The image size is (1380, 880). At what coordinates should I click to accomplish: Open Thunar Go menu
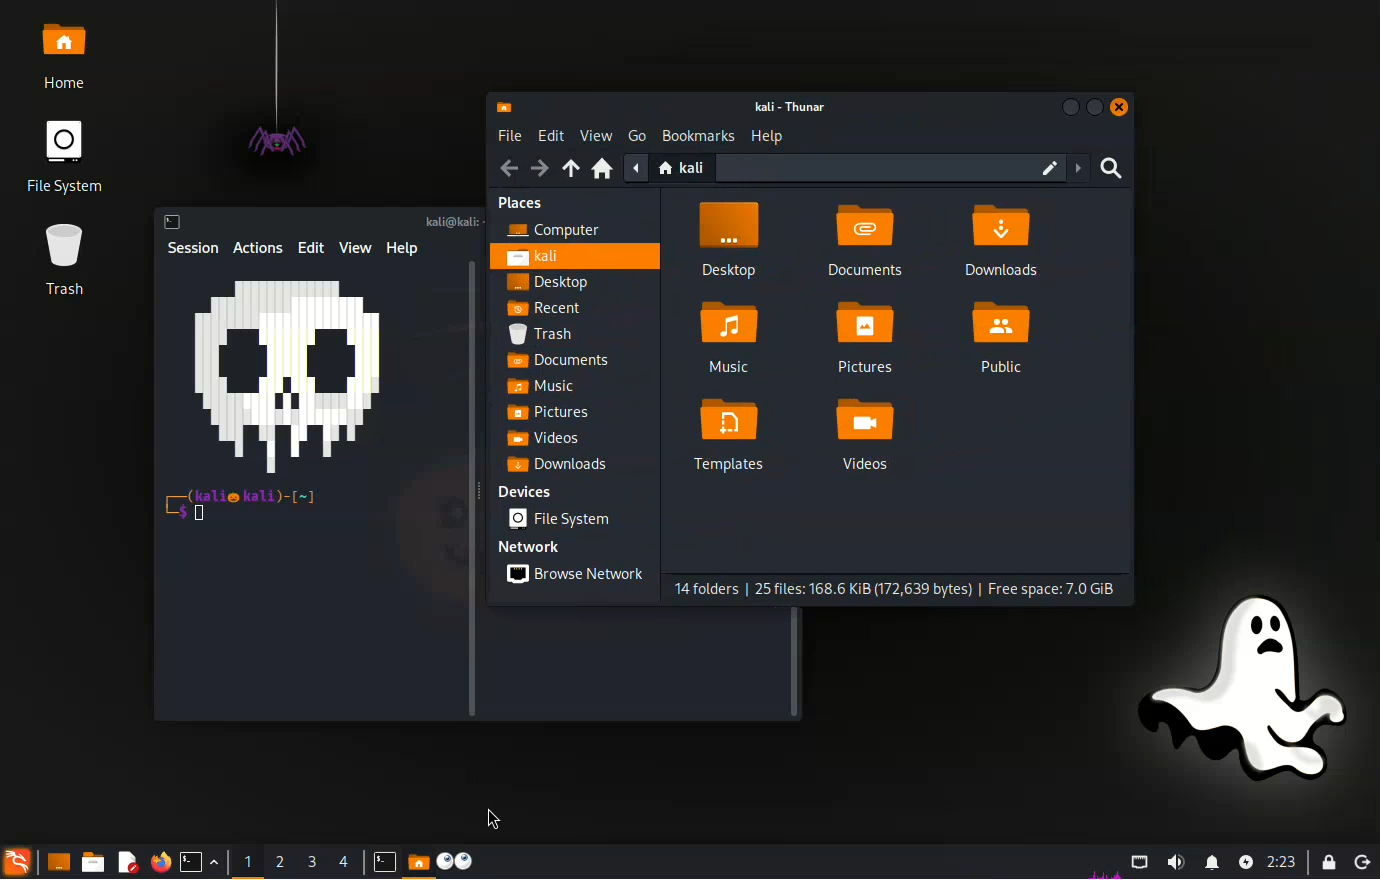[x=637, y=136]
